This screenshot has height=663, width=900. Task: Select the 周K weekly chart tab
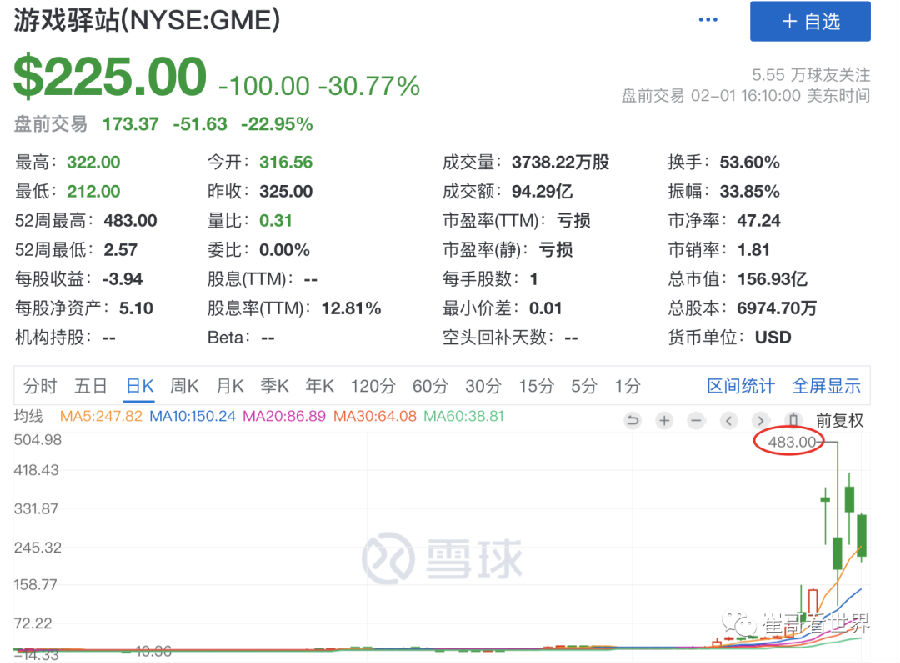point(187,386)
